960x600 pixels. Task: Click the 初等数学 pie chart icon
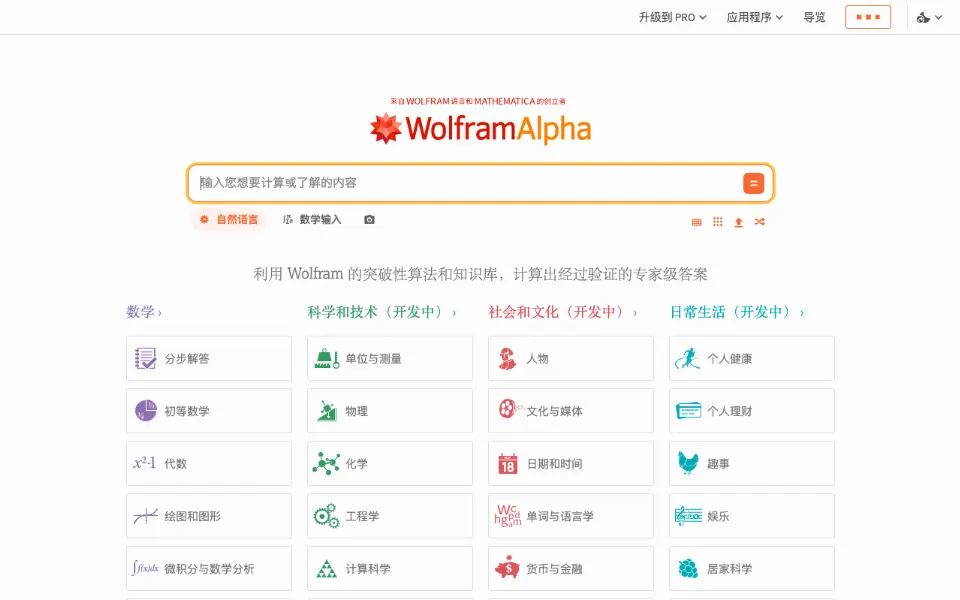click(x=145, y=411)
